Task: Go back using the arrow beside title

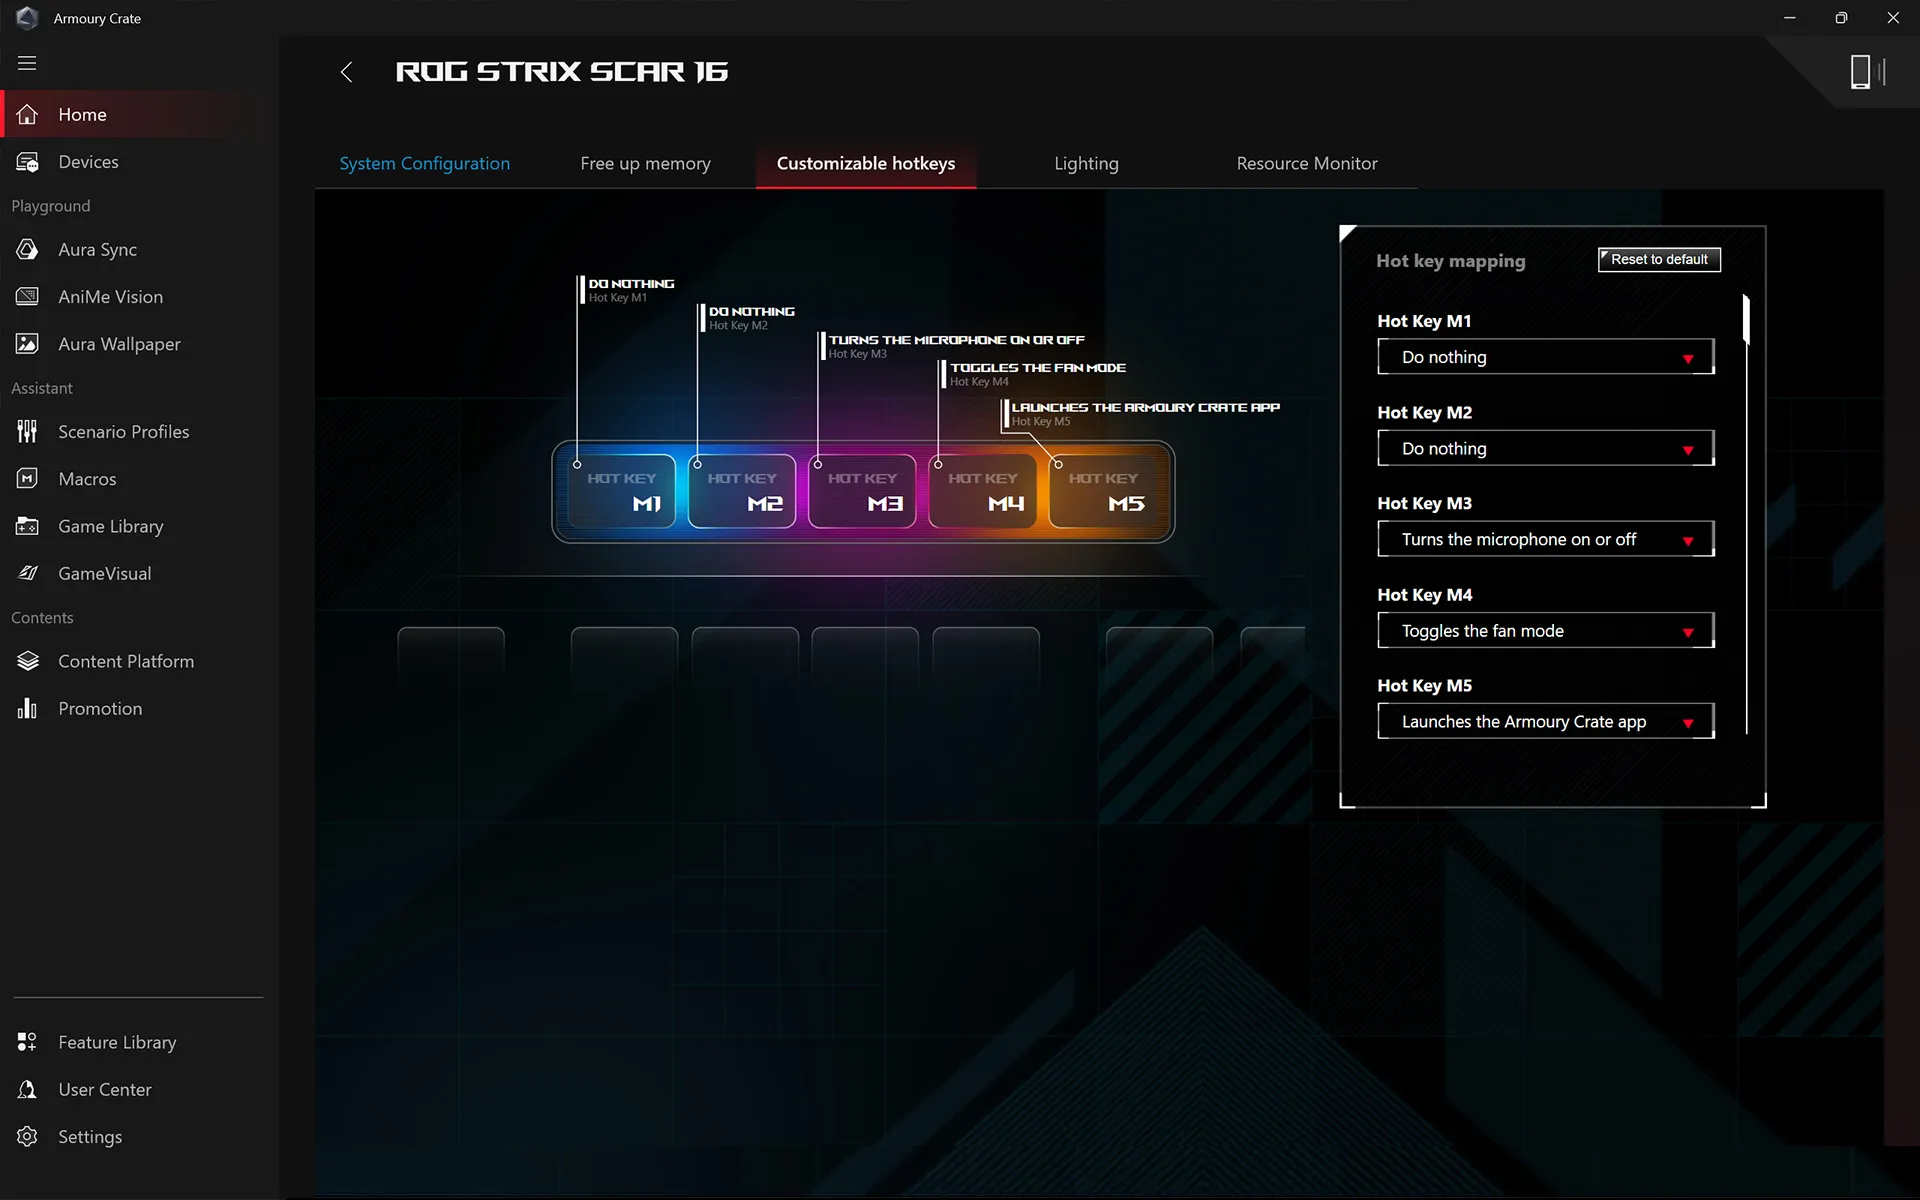Action: [346, 72]
